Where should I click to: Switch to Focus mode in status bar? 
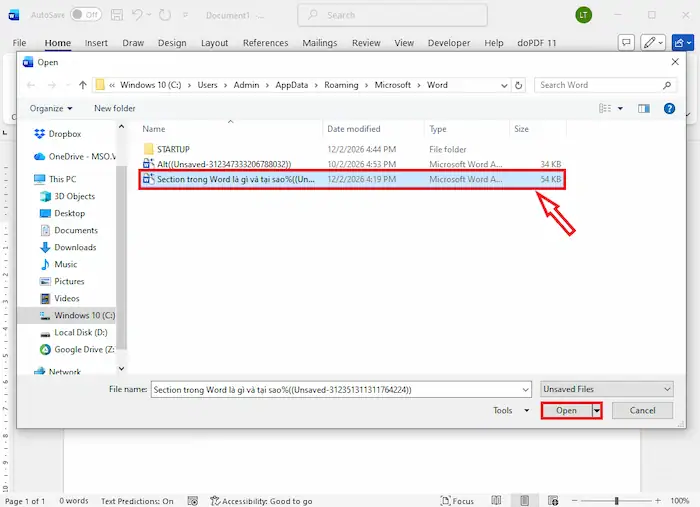pos(456,501)
